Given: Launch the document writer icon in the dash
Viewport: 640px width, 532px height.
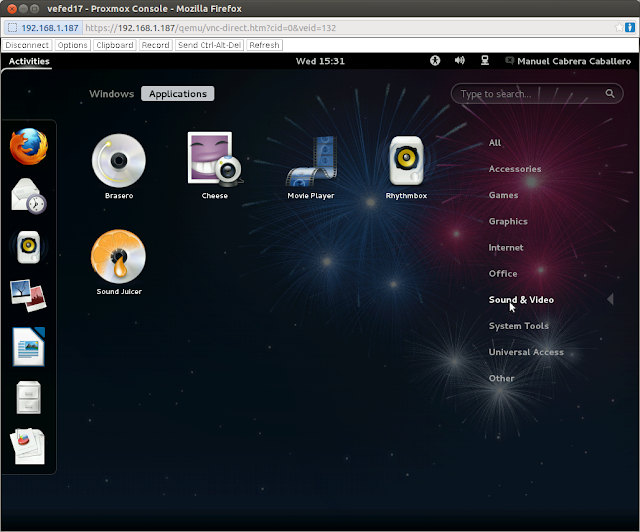Looking at the screenshot, I should 29,346.
